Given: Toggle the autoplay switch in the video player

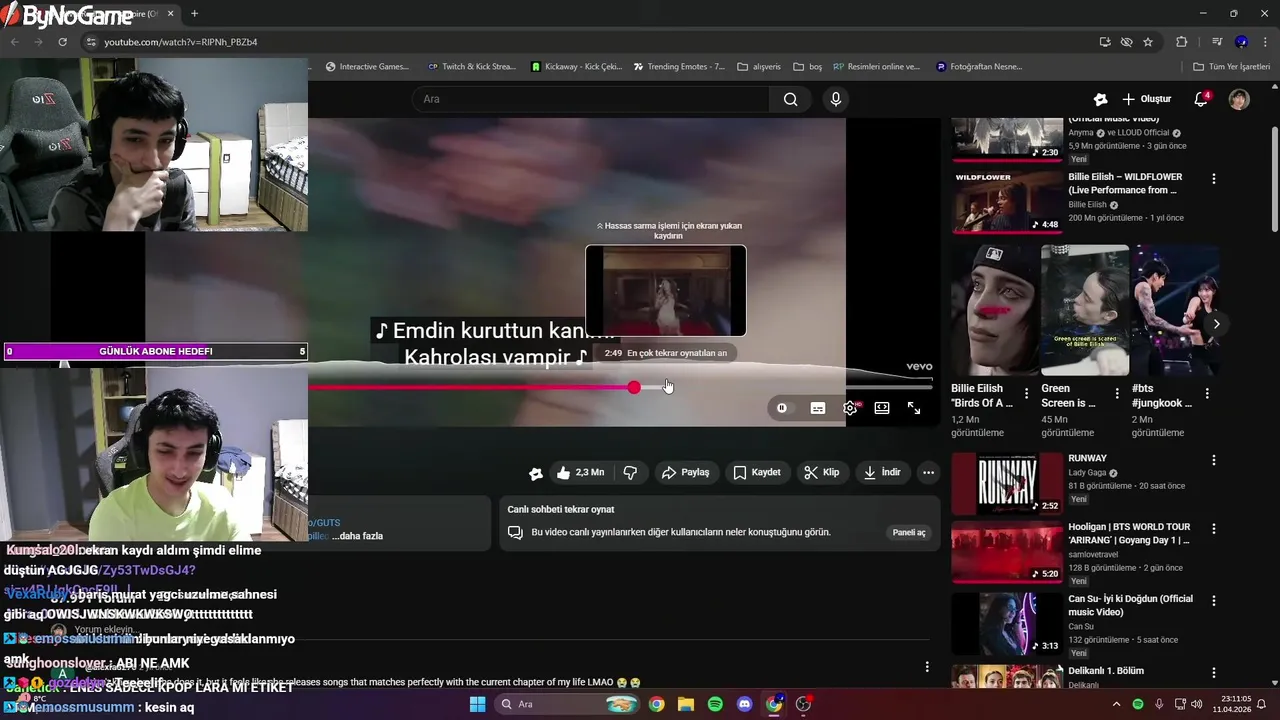Looking at the screenshot, I should pos(782,408).
